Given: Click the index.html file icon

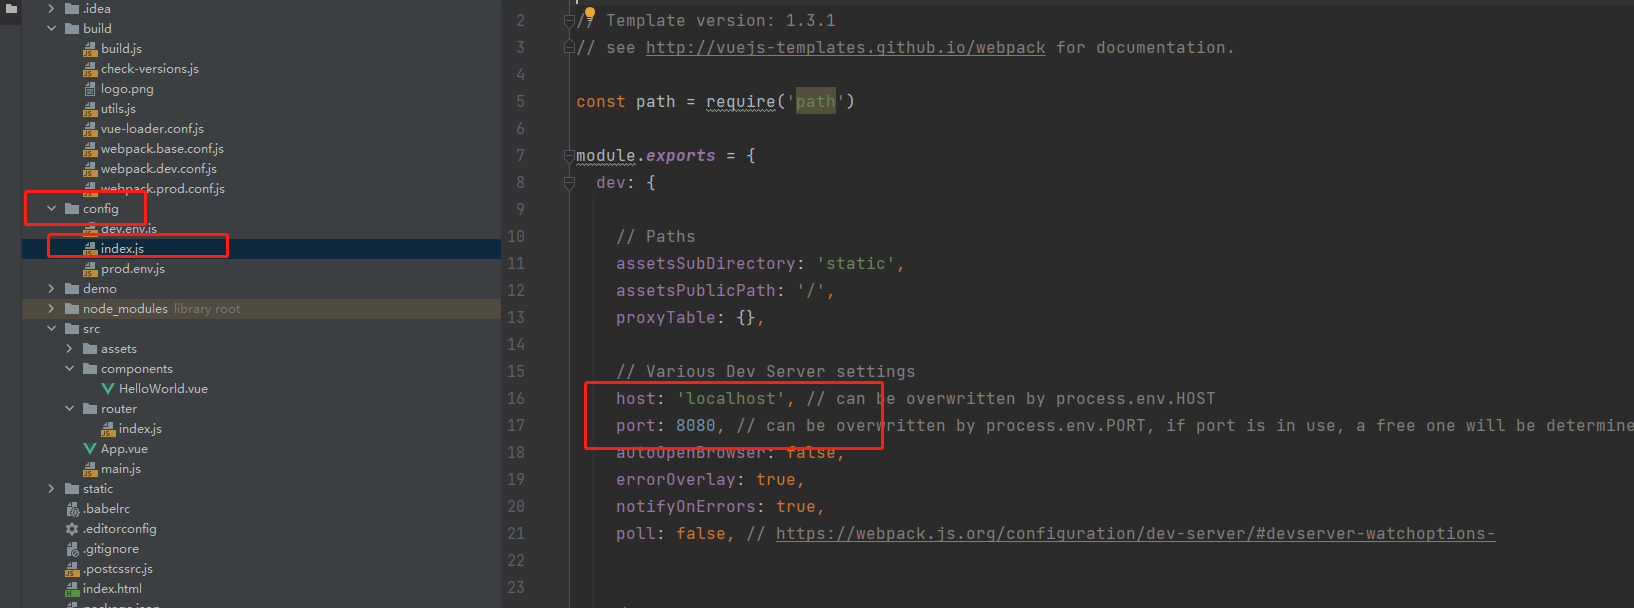Looking at the screenshot, I should (x=72, y=589).
